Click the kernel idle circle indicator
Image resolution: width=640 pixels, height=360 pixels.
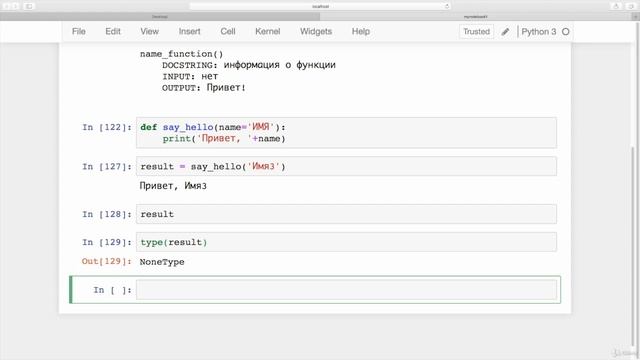[565, 31]
